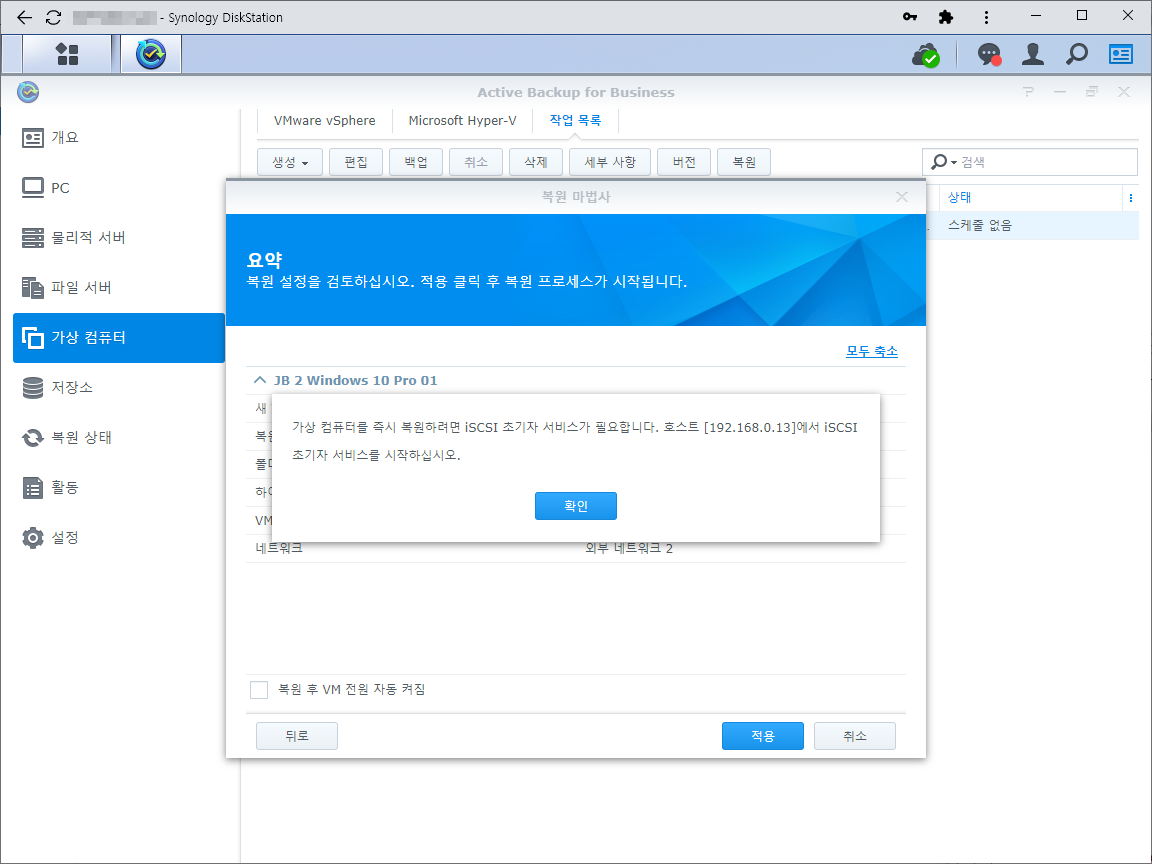Collapse the JB 2 Windows 10 Pro 01 section
This screenshot has height=864, width=1152.
point(259,380)
